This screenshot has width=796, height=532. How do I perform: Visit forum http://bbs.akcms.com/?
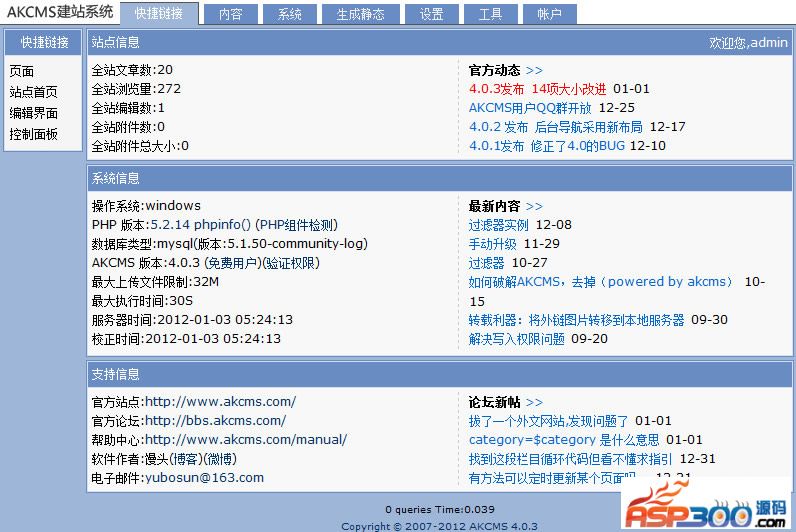[x=215, y=420]
